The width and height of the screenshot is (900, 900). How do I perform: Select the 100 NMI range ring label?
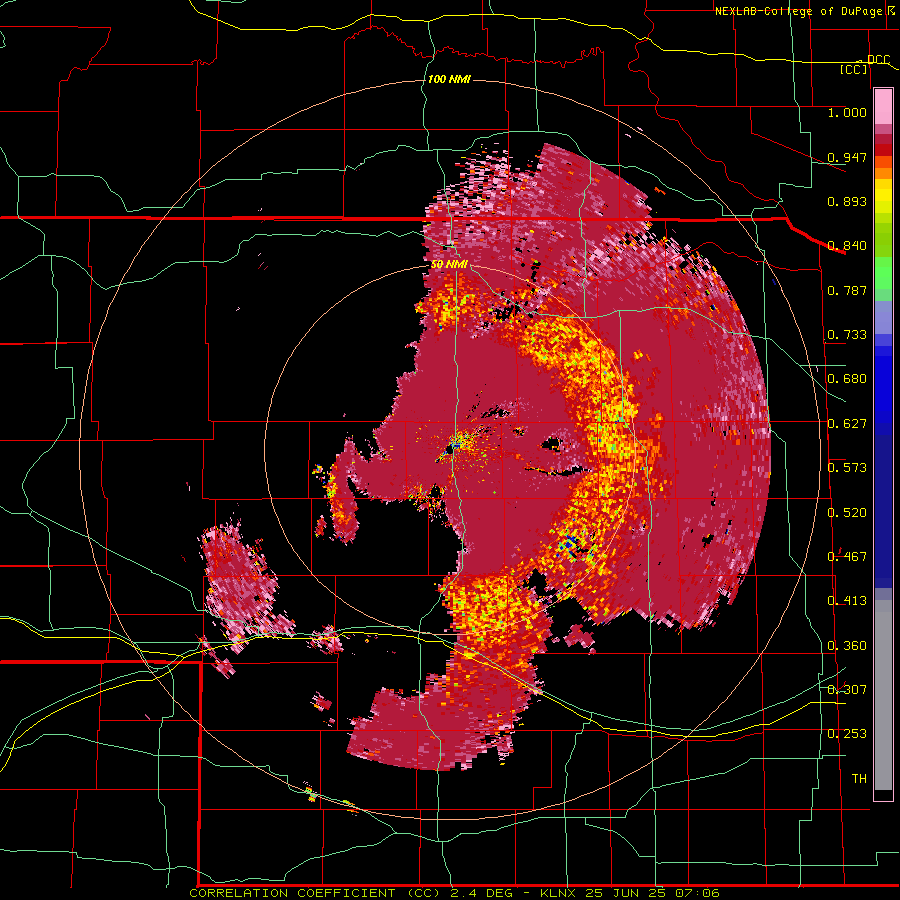coord(449,79)
